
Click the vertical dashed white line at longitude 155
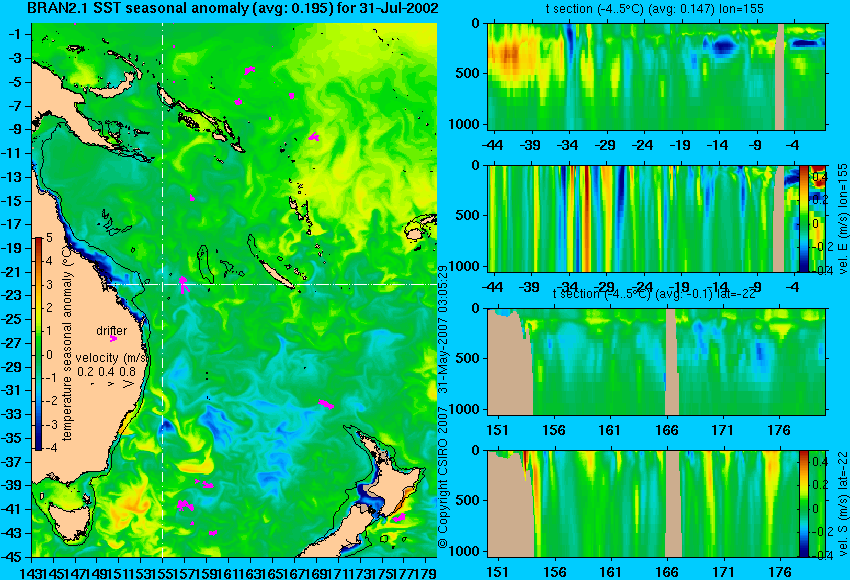point(162,289)
